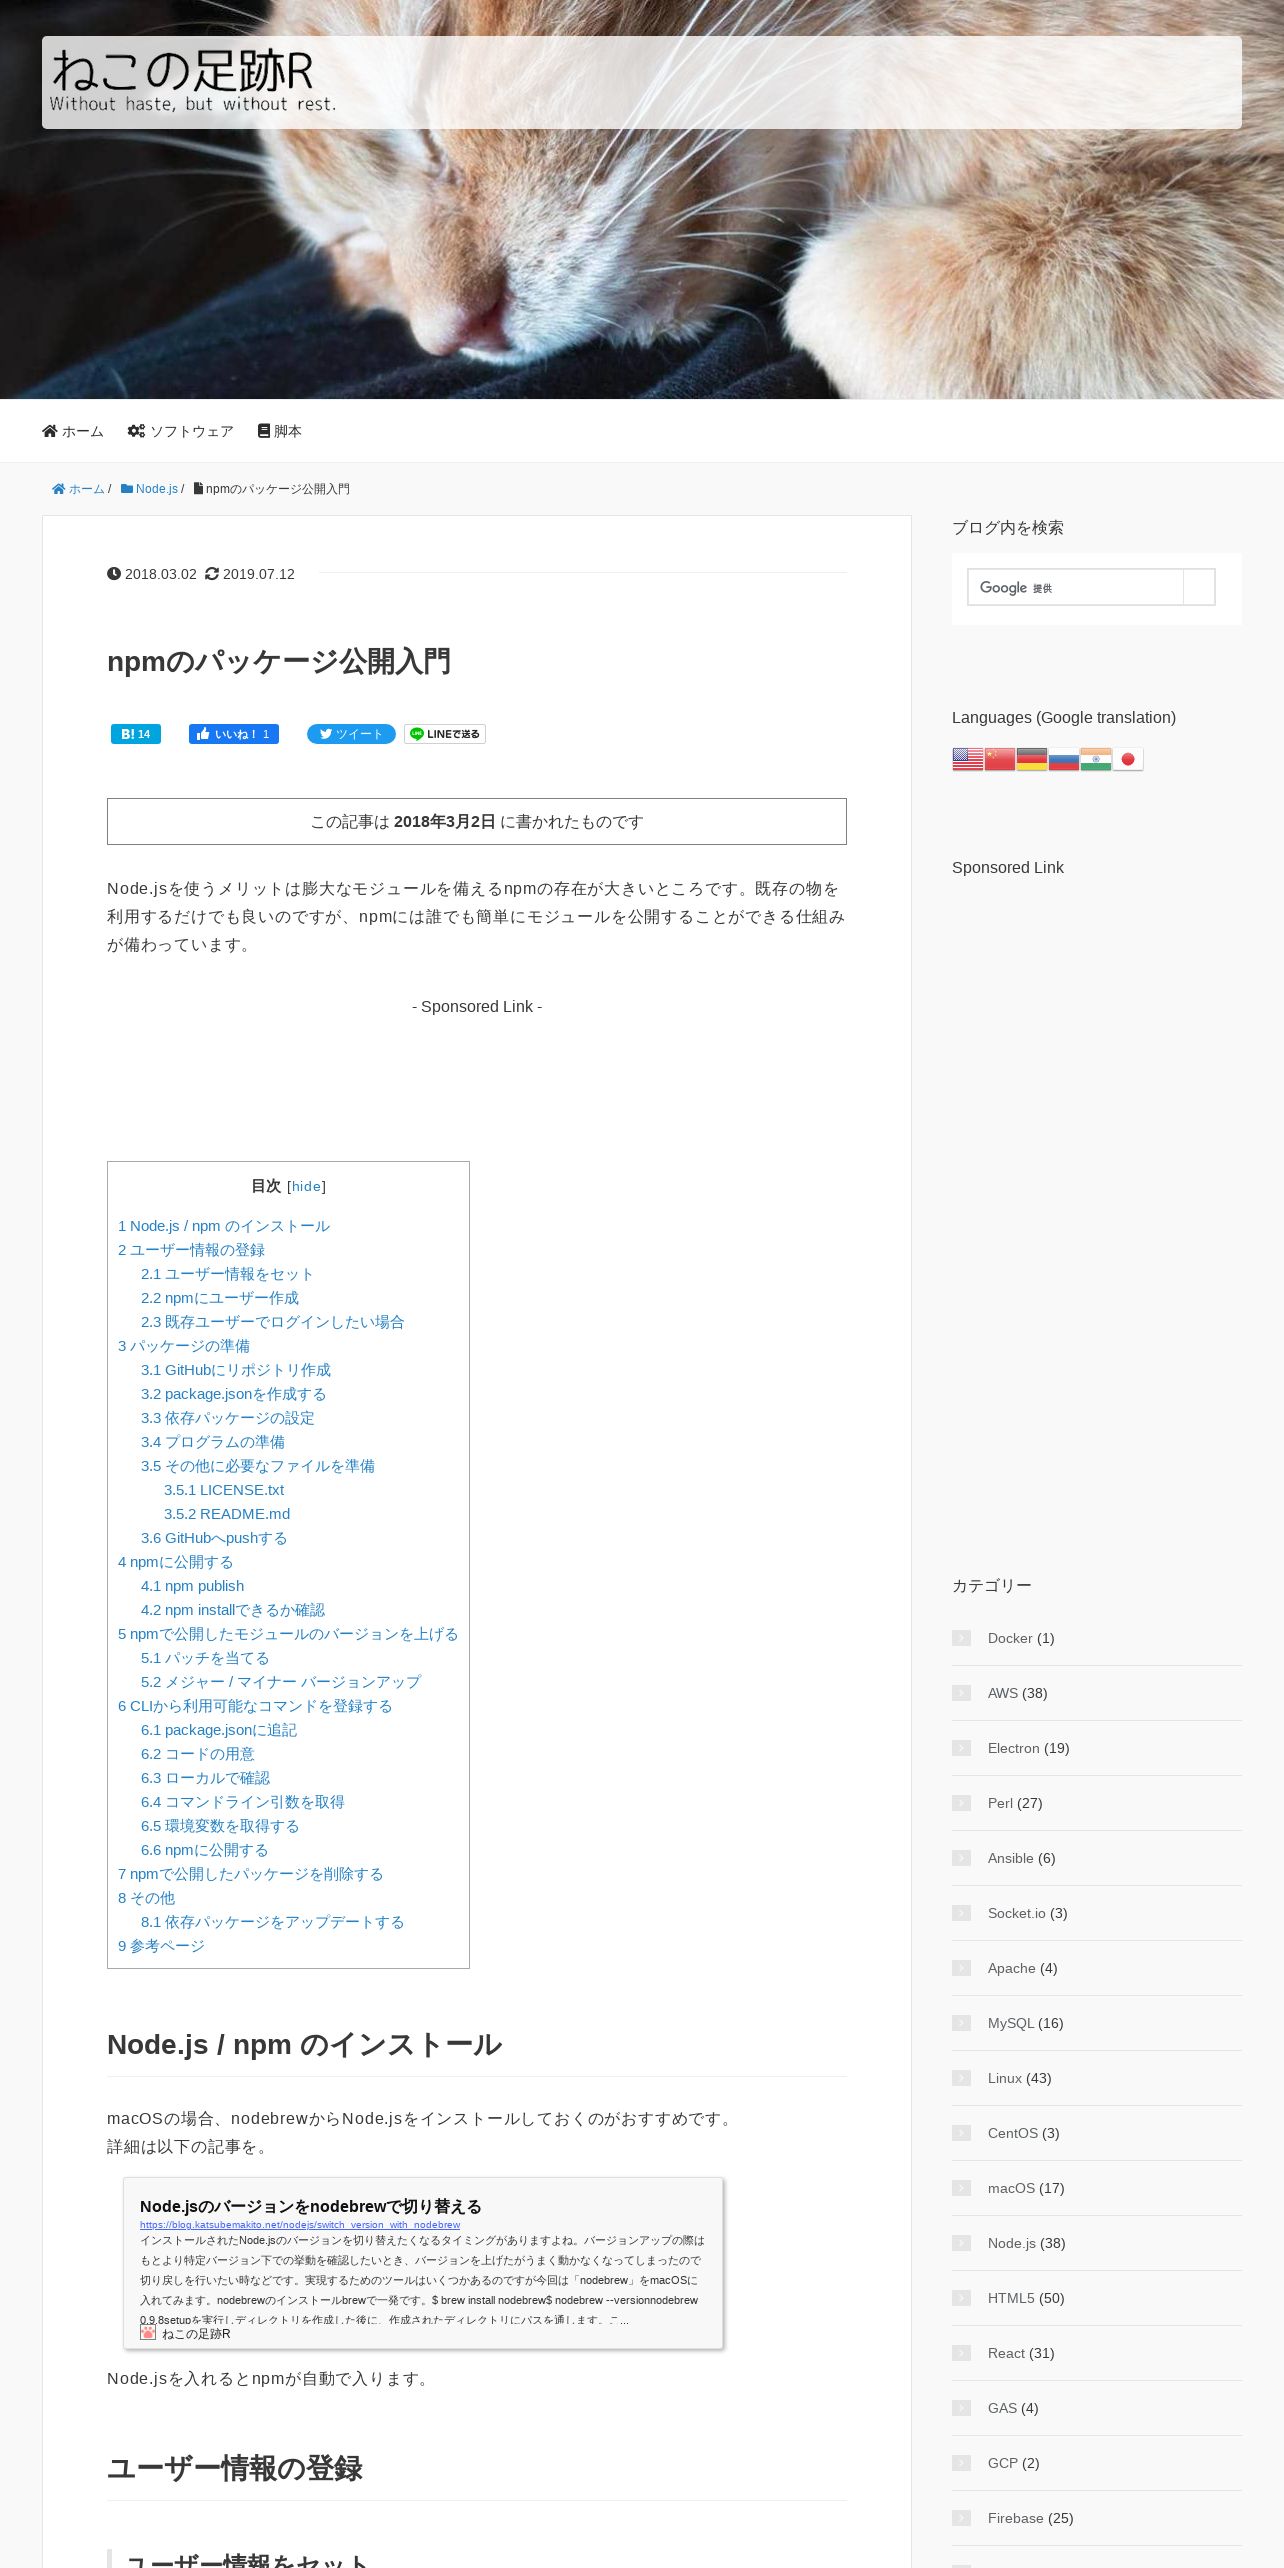Click the India flag translation icon

pyautogui.click(x=1095, y=759)
